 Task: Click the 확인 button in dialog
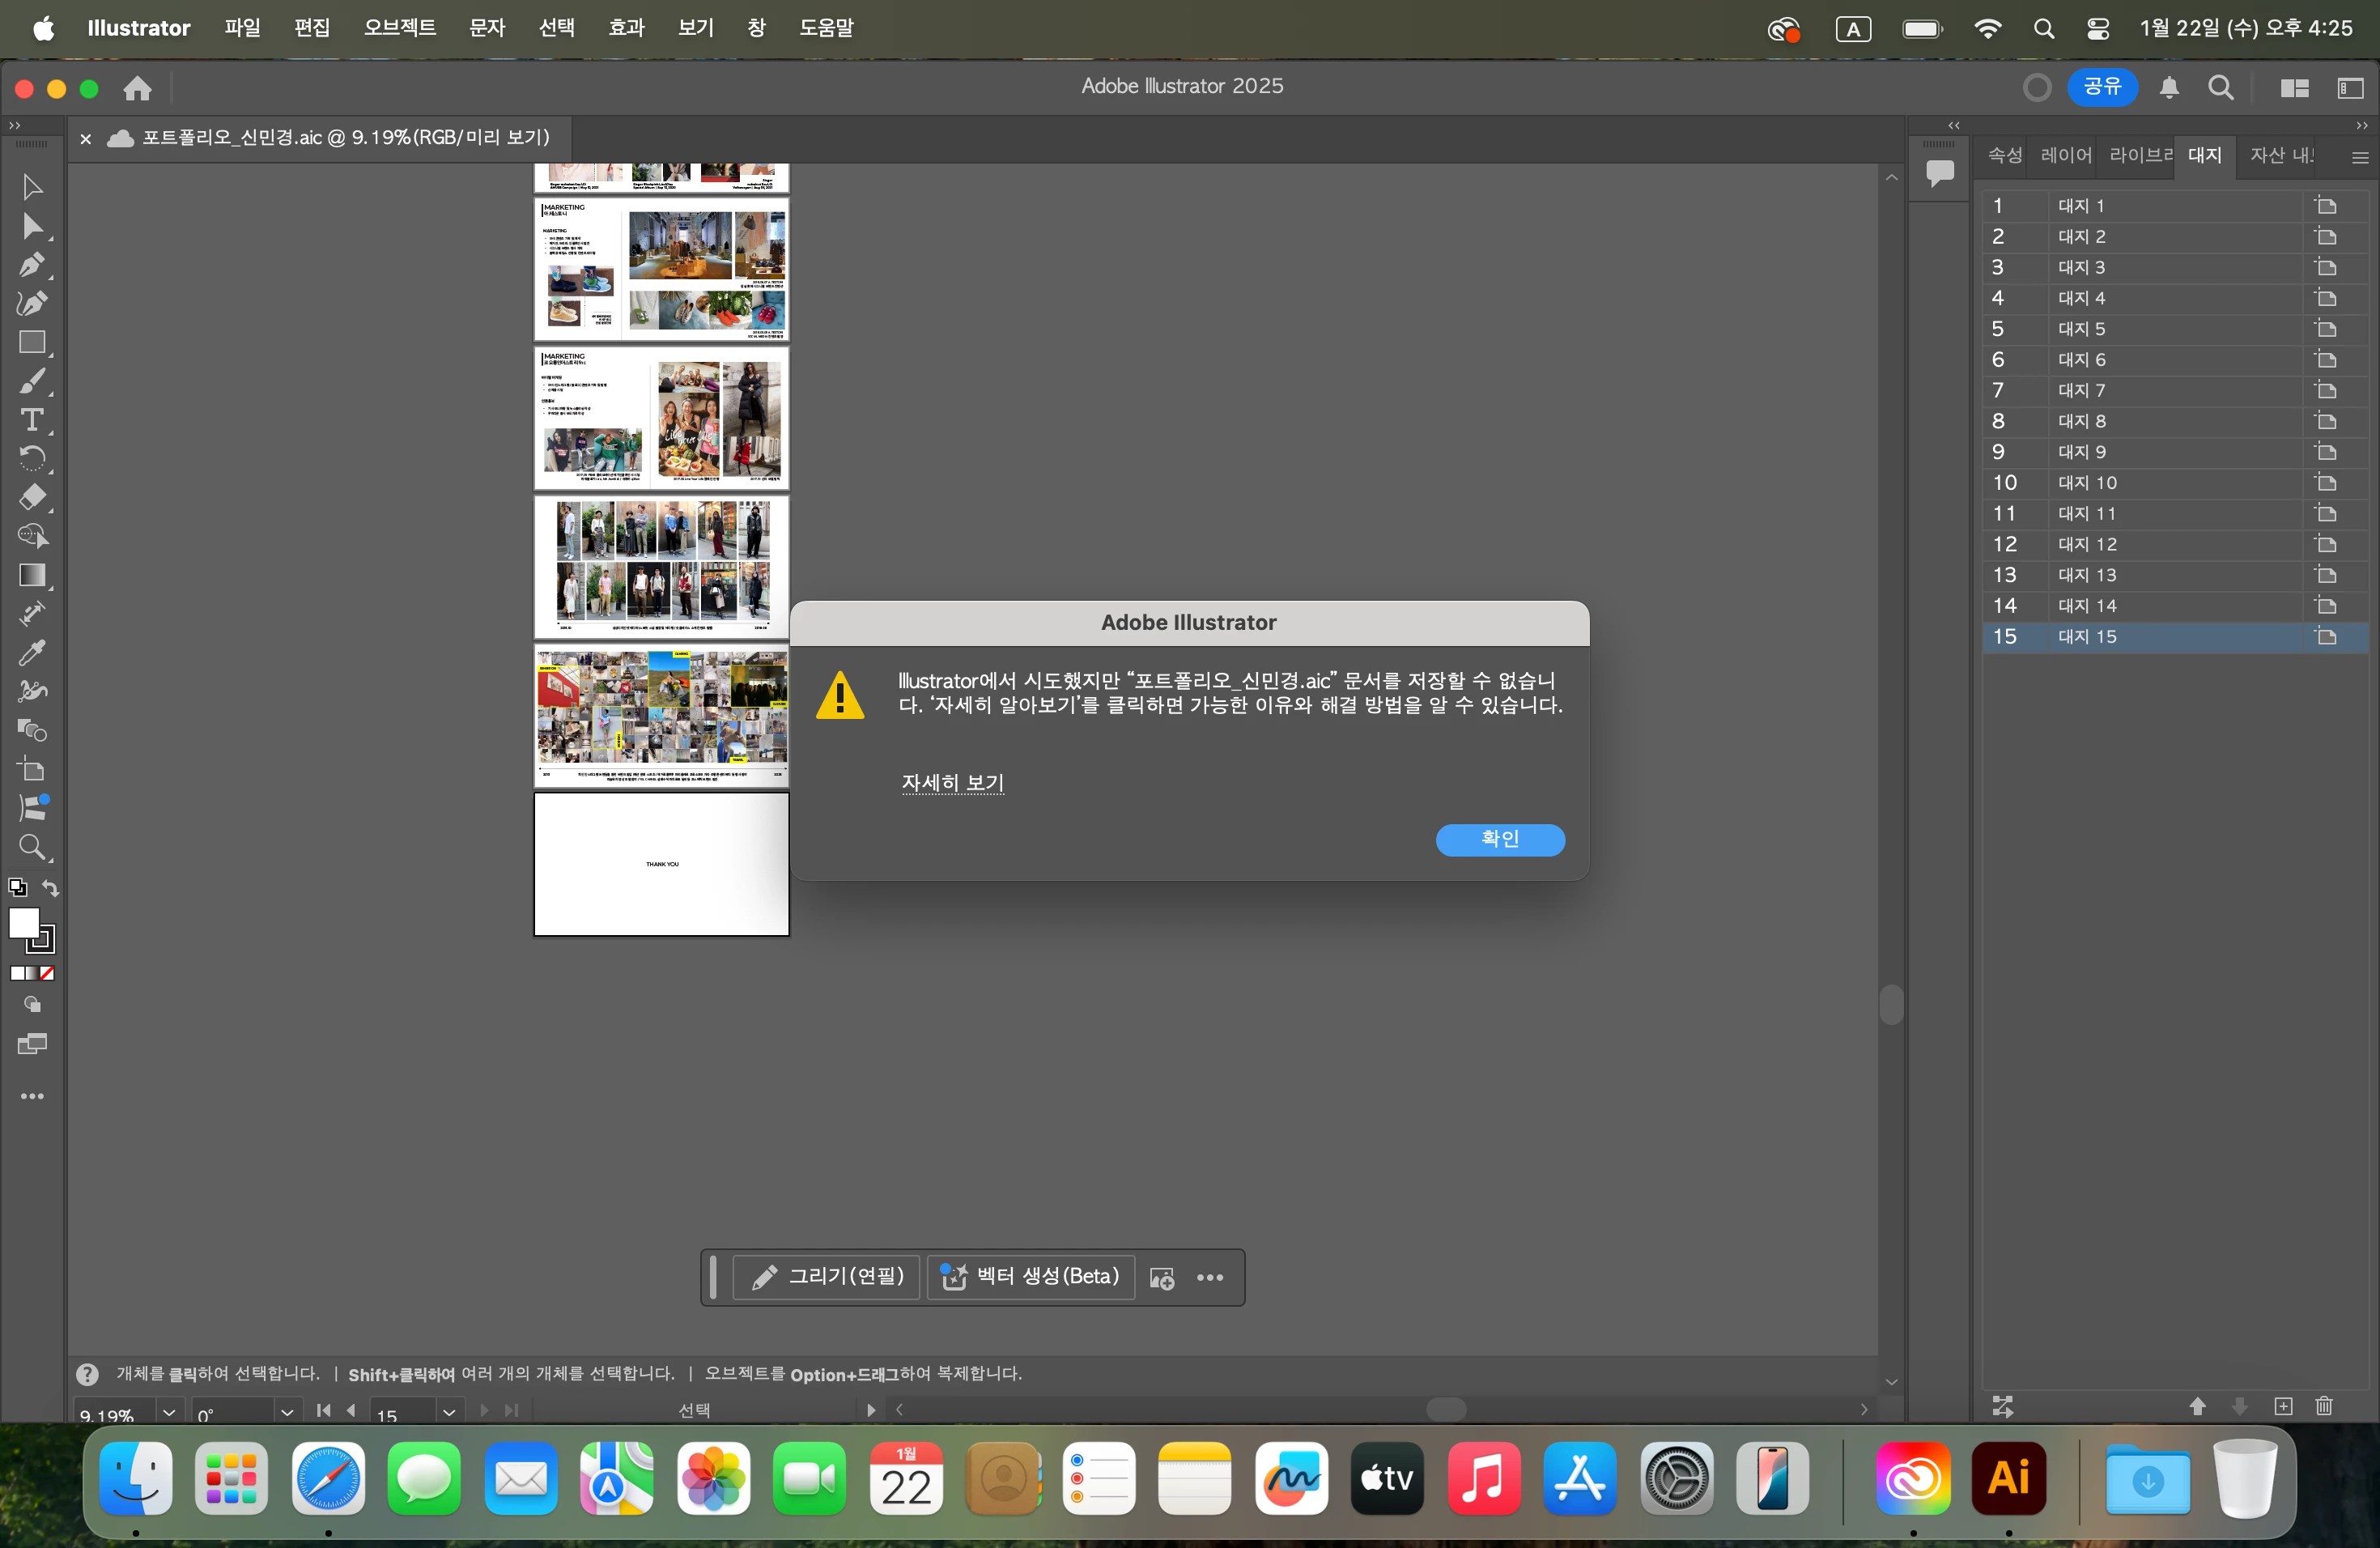1499,839
